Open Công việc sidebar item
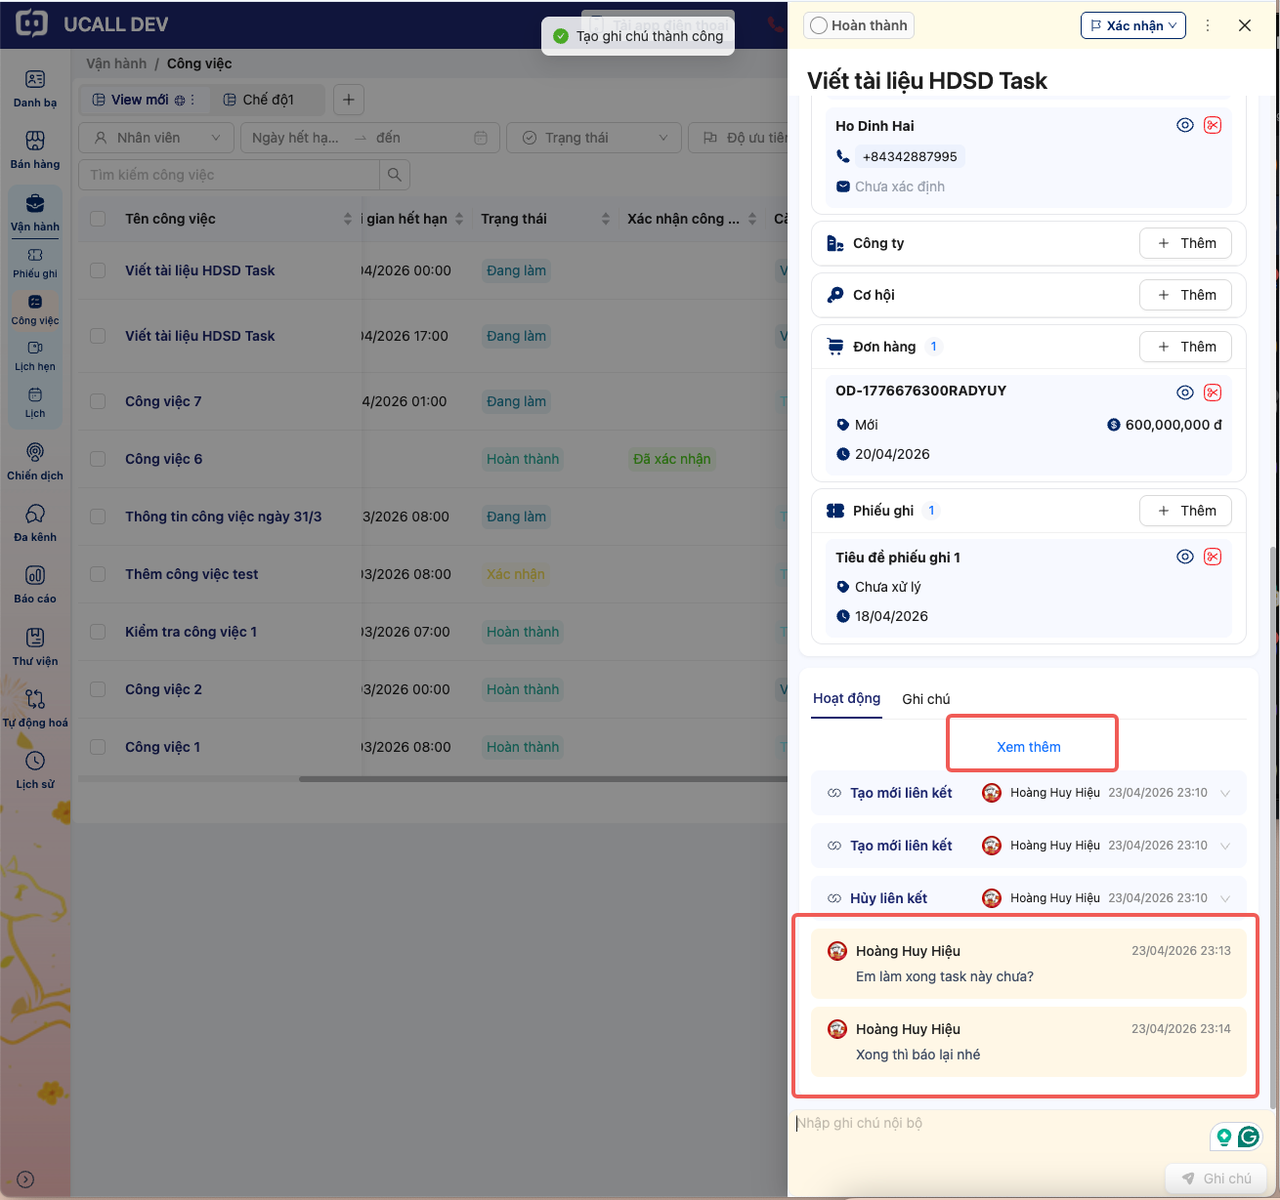The image size is (1280, 1200). 35,310
